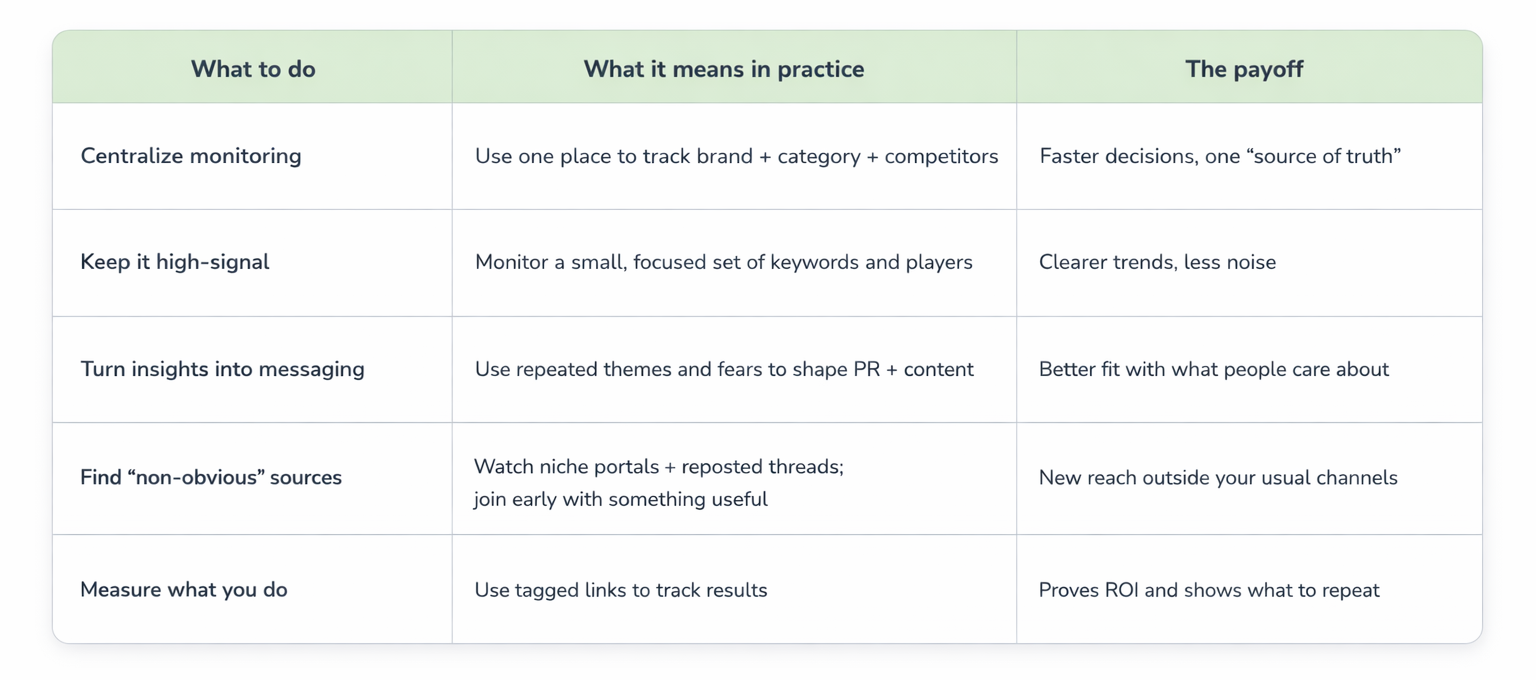Click "Monitor a small, focused set" cell
1536x680 pixels.
pyautogui.click(x=723, y=262)
